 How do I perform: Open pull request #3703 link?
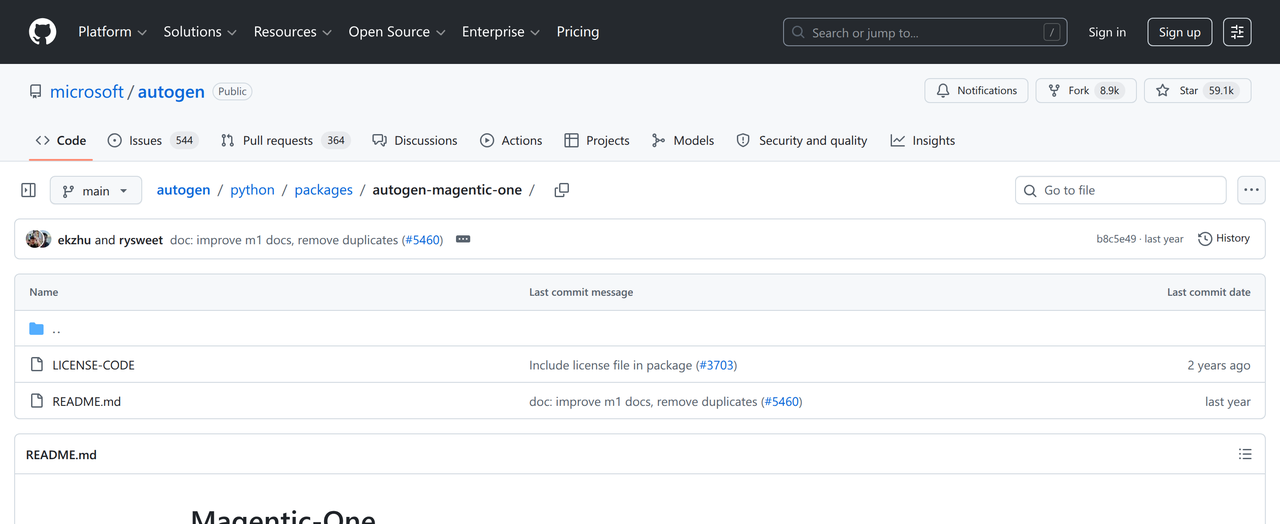pyautogui.click(x=716, y=365)
